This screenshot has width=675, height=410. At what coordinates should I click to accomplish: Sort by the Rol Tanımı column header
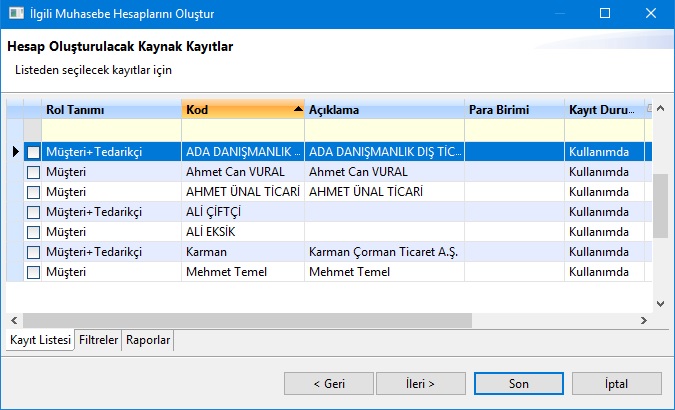pos(110,109)
